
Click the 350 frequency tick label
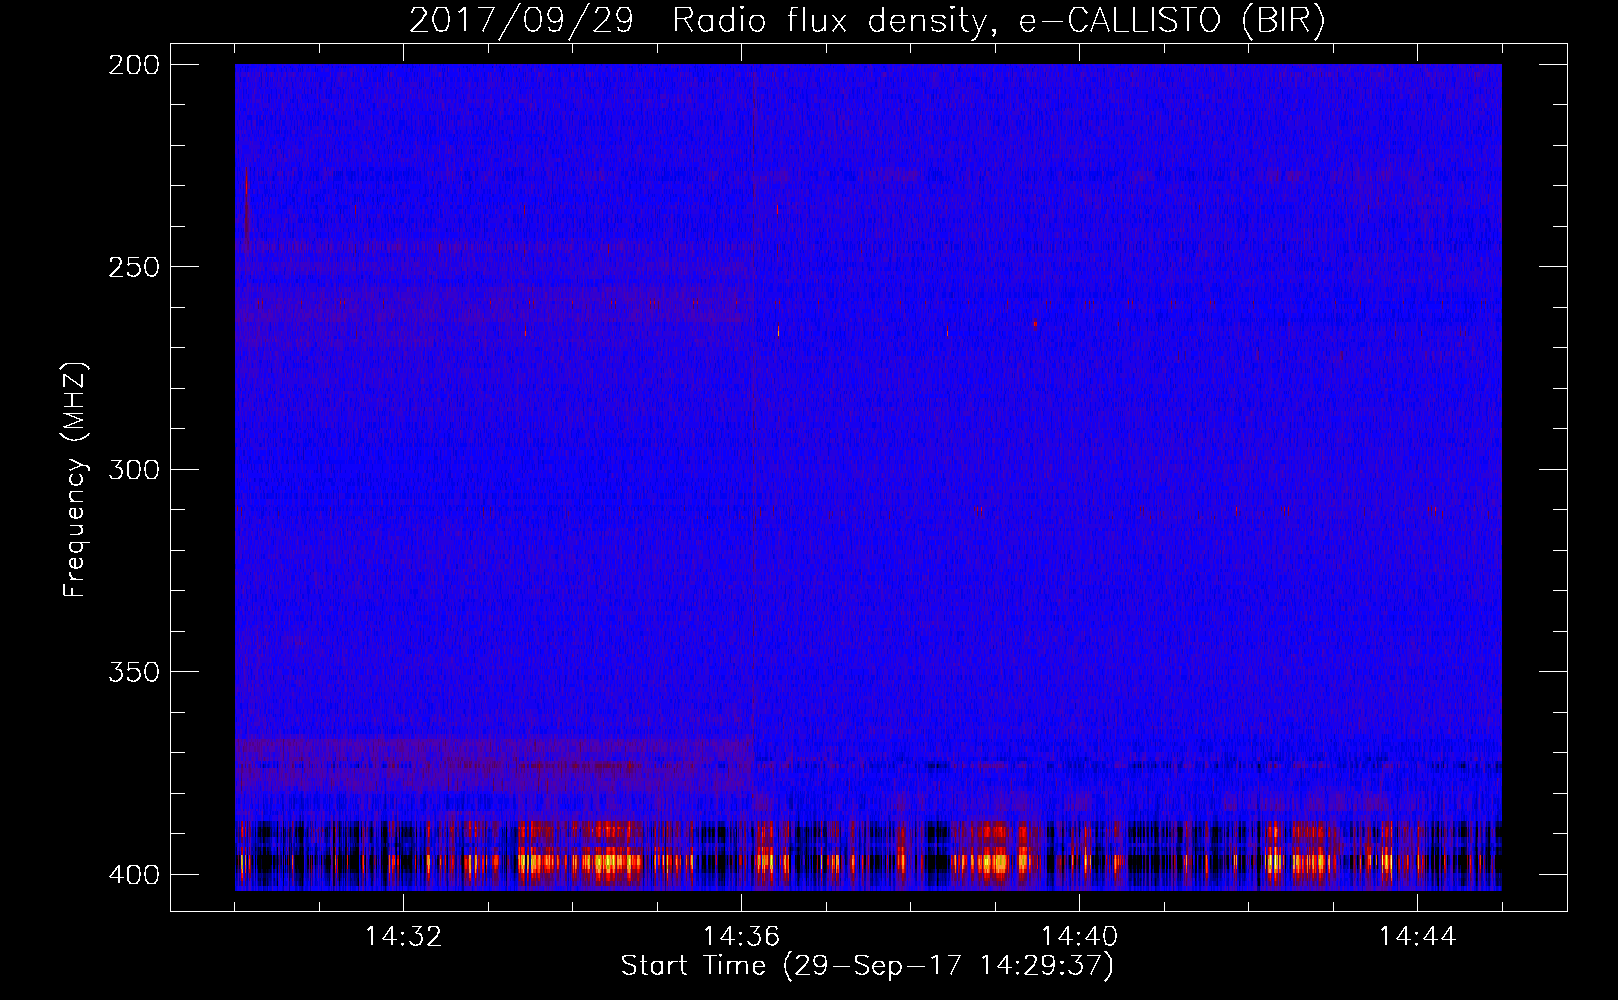tap(133, 672)
